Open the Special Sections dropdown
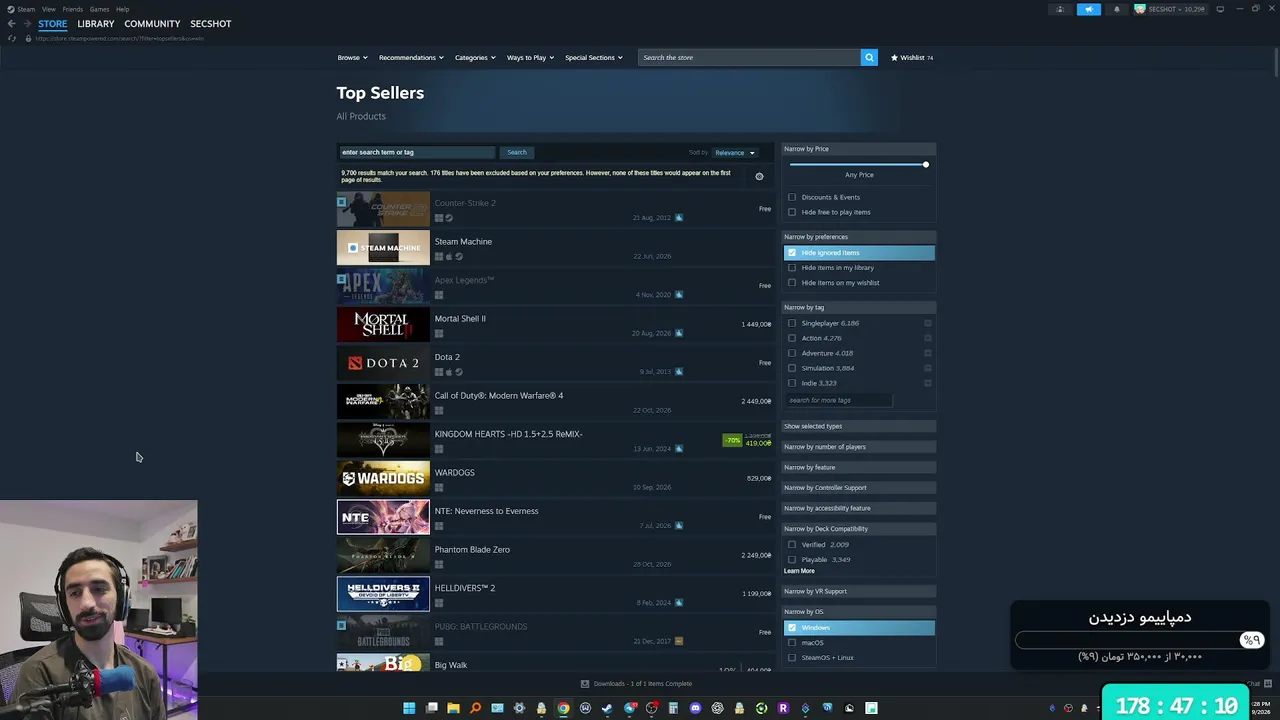Image resolution: width=1280 pixels, height=720 pixels. tap(594, 57)
